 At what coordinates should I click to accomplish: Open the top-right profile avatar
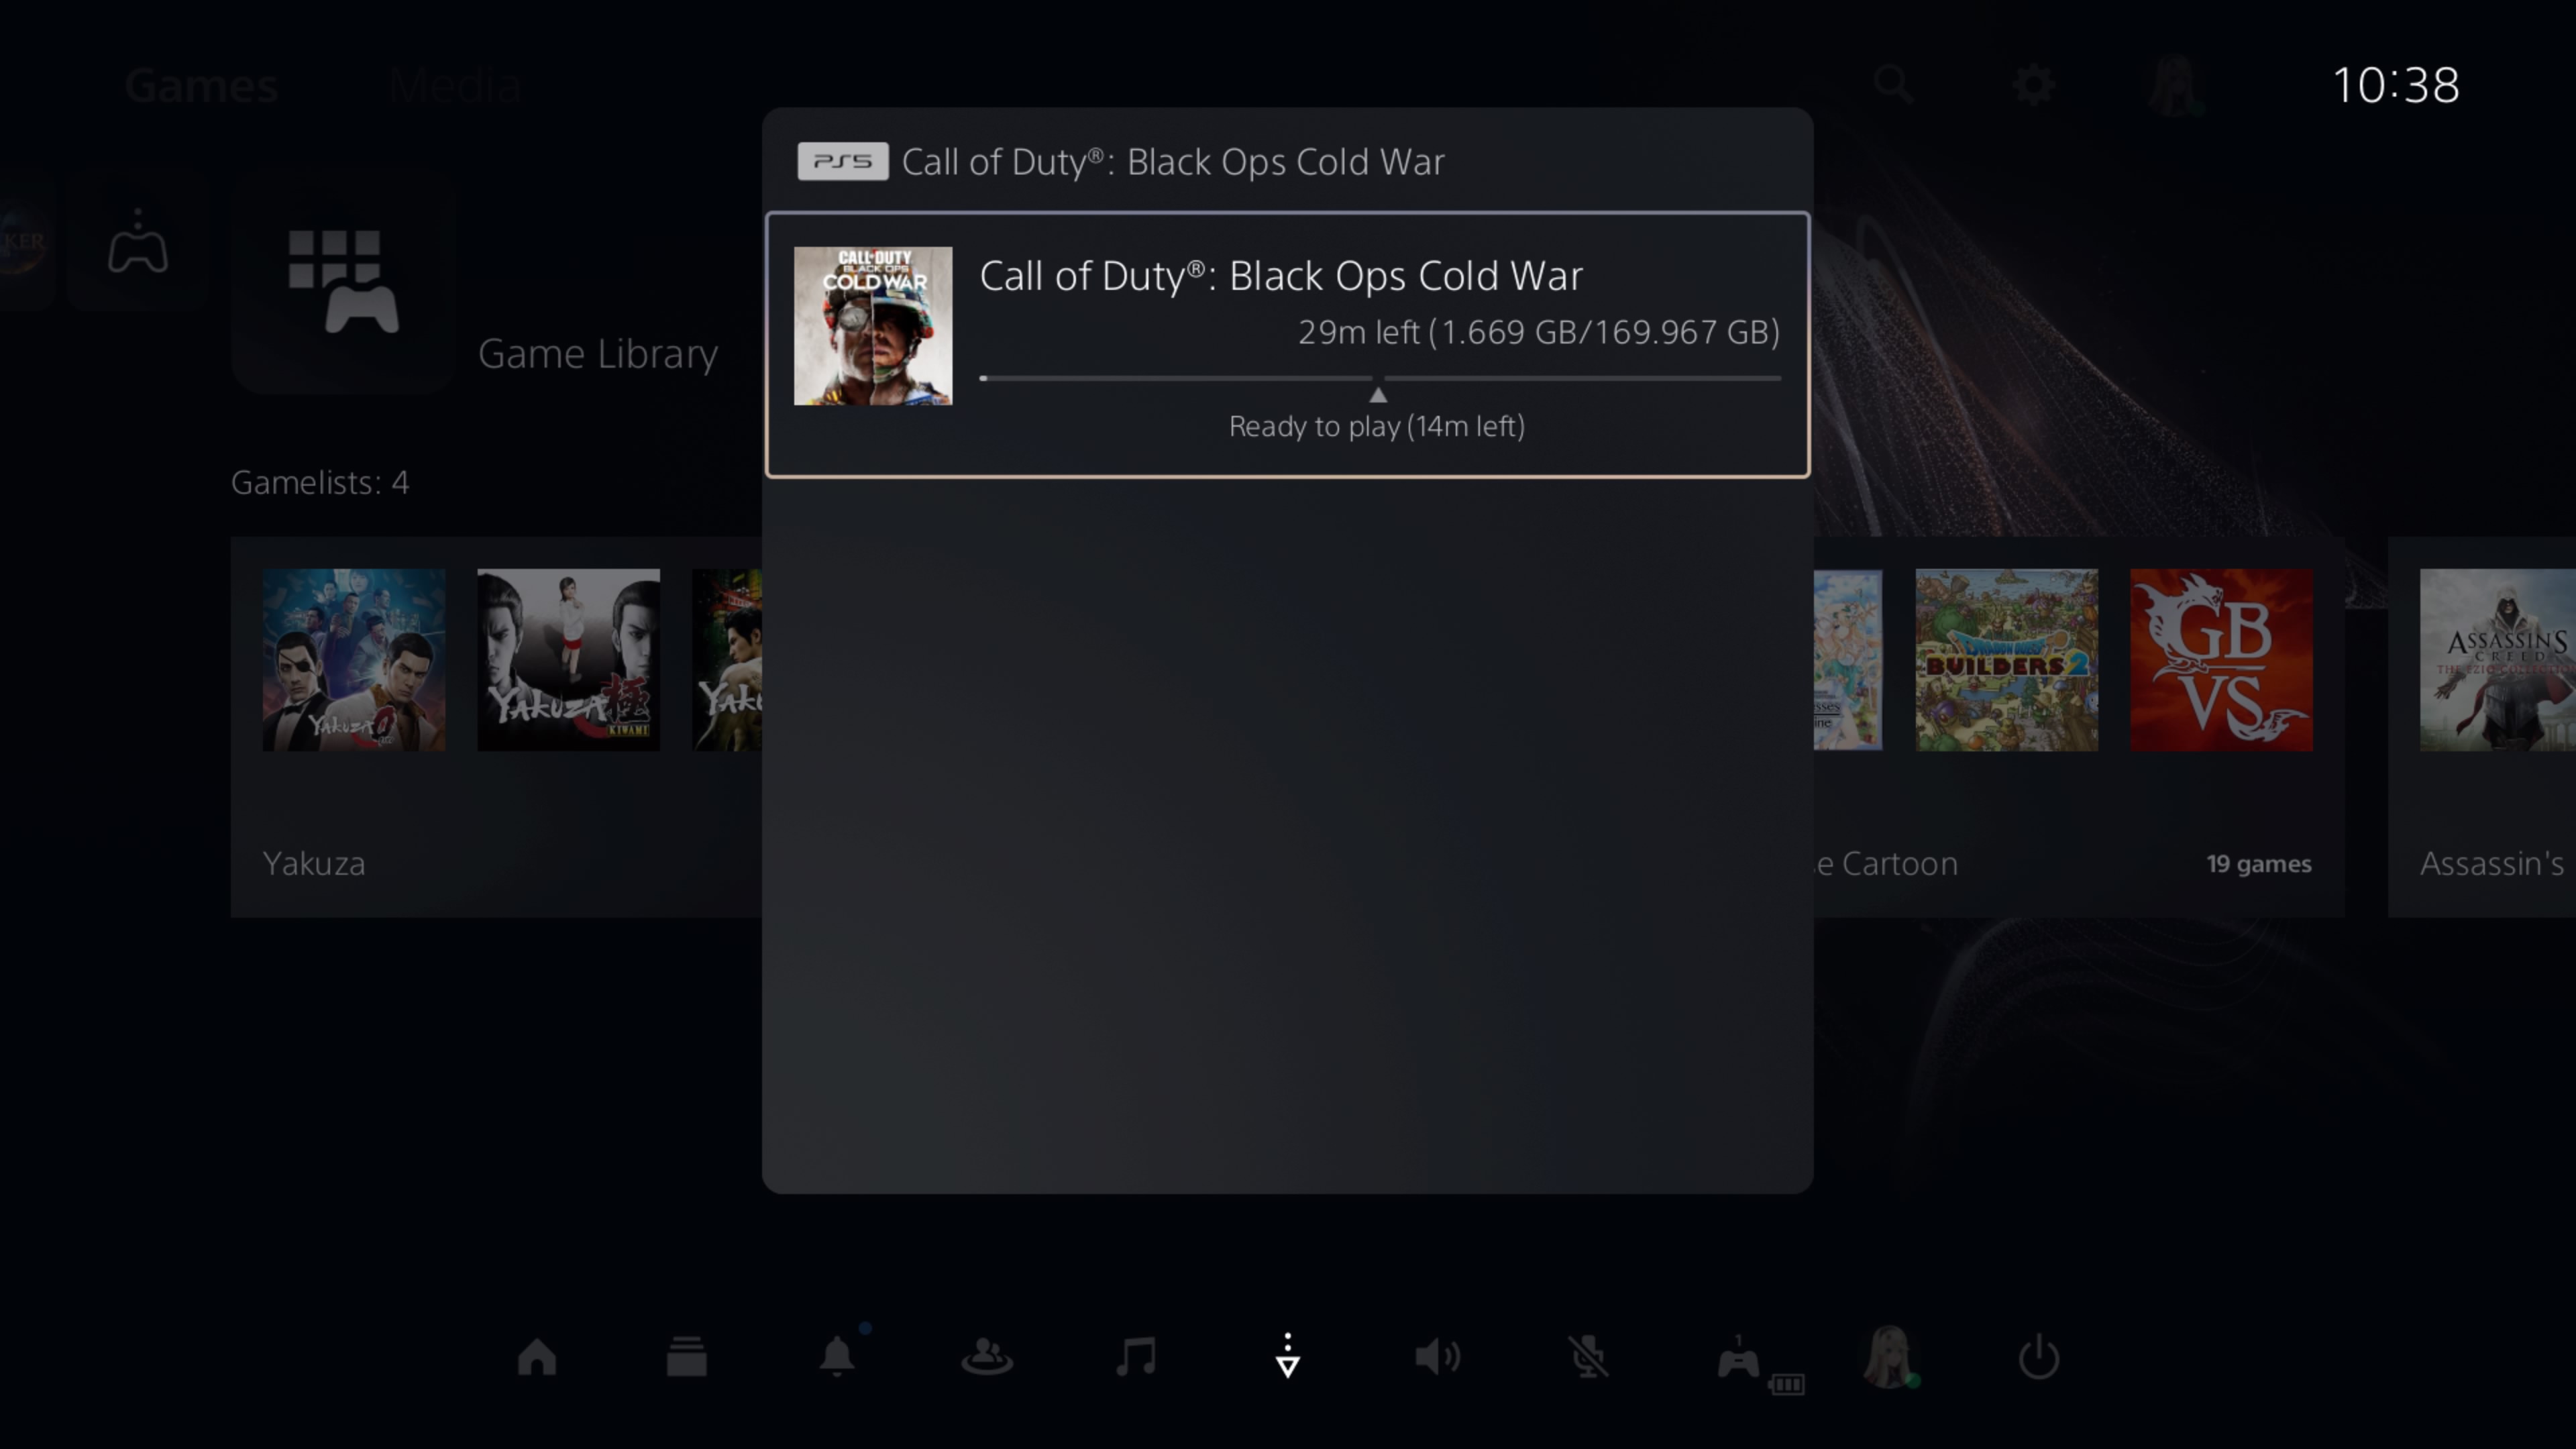2176,85
